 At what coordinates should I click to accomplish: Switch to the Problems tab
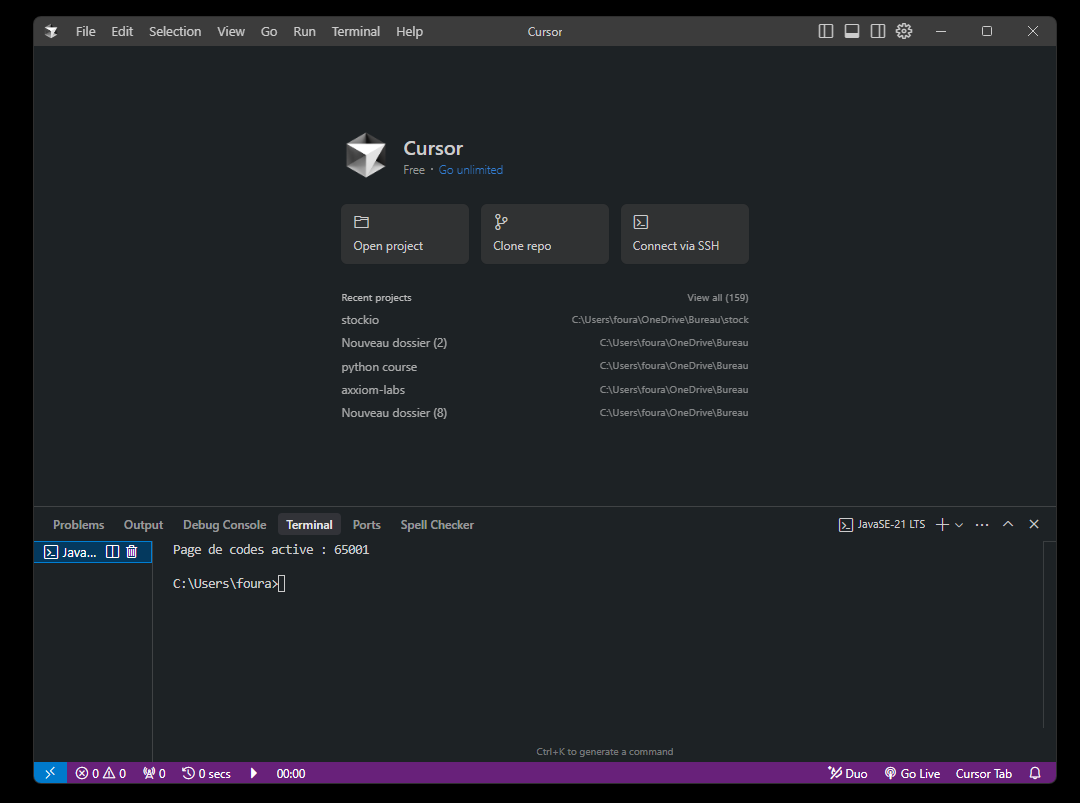click(x=79, y=525)
